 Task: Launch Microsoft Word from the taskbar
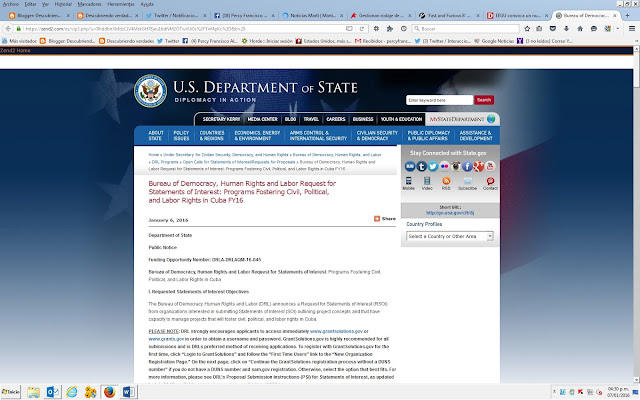click(129, 392)
